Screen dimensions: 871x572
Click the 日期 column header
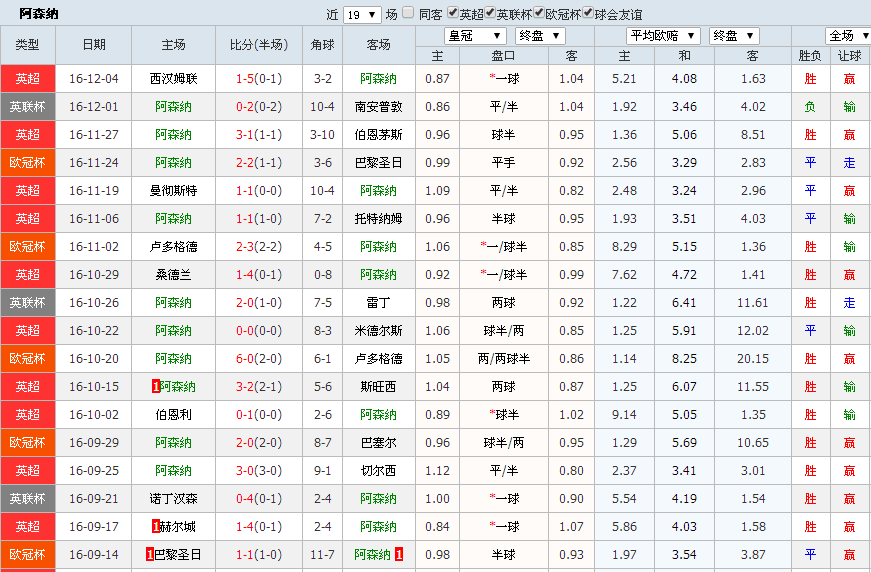[94, 45]
